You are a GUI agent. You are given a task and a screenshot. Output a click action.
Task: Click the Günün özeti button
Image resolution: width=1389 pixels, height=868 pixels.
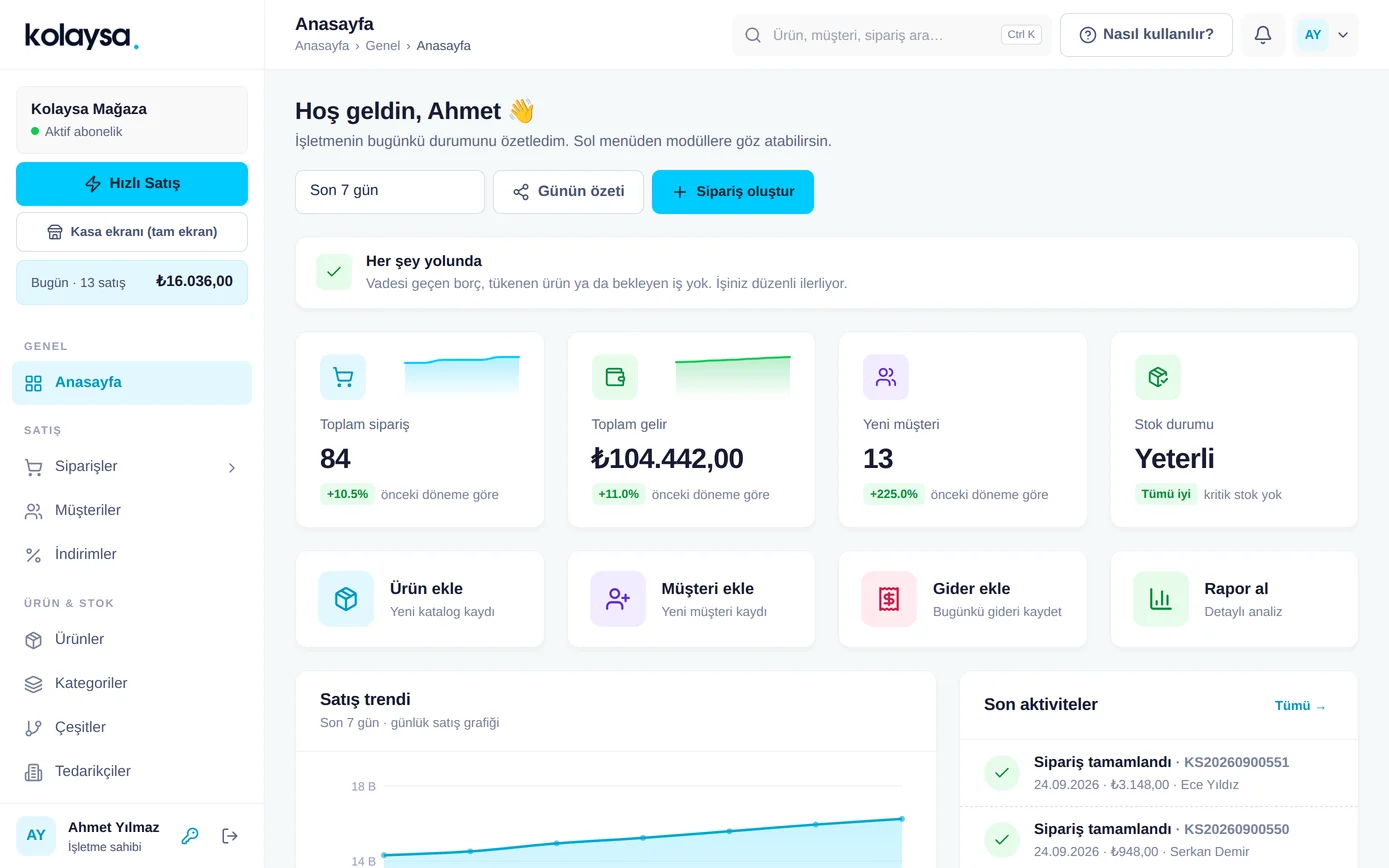pyautogui.click(x=568, y=192)
